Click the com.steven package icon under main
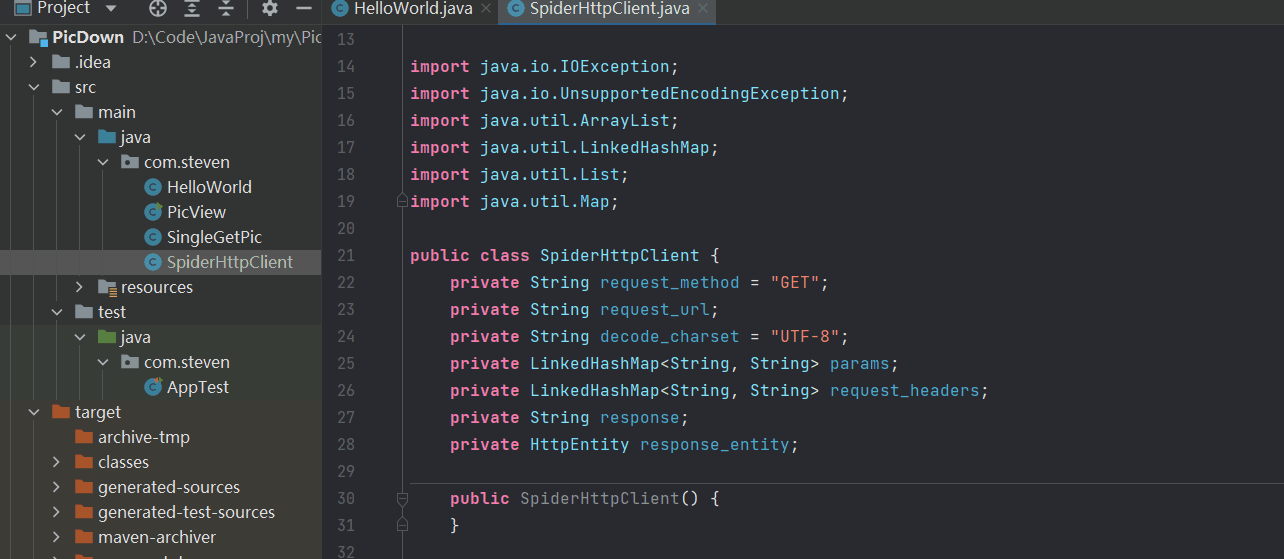 coord(130,162)
